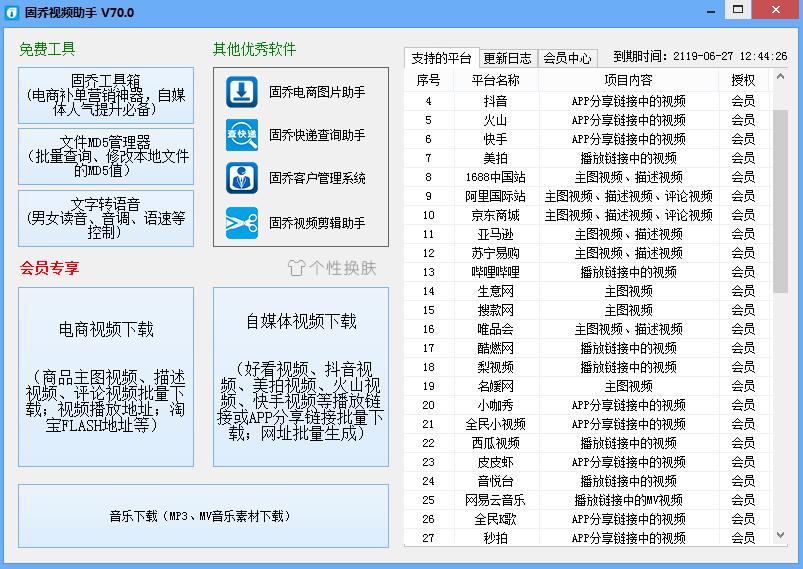Open 自媒体视频下载 member feature

click(x=301, y=377)
